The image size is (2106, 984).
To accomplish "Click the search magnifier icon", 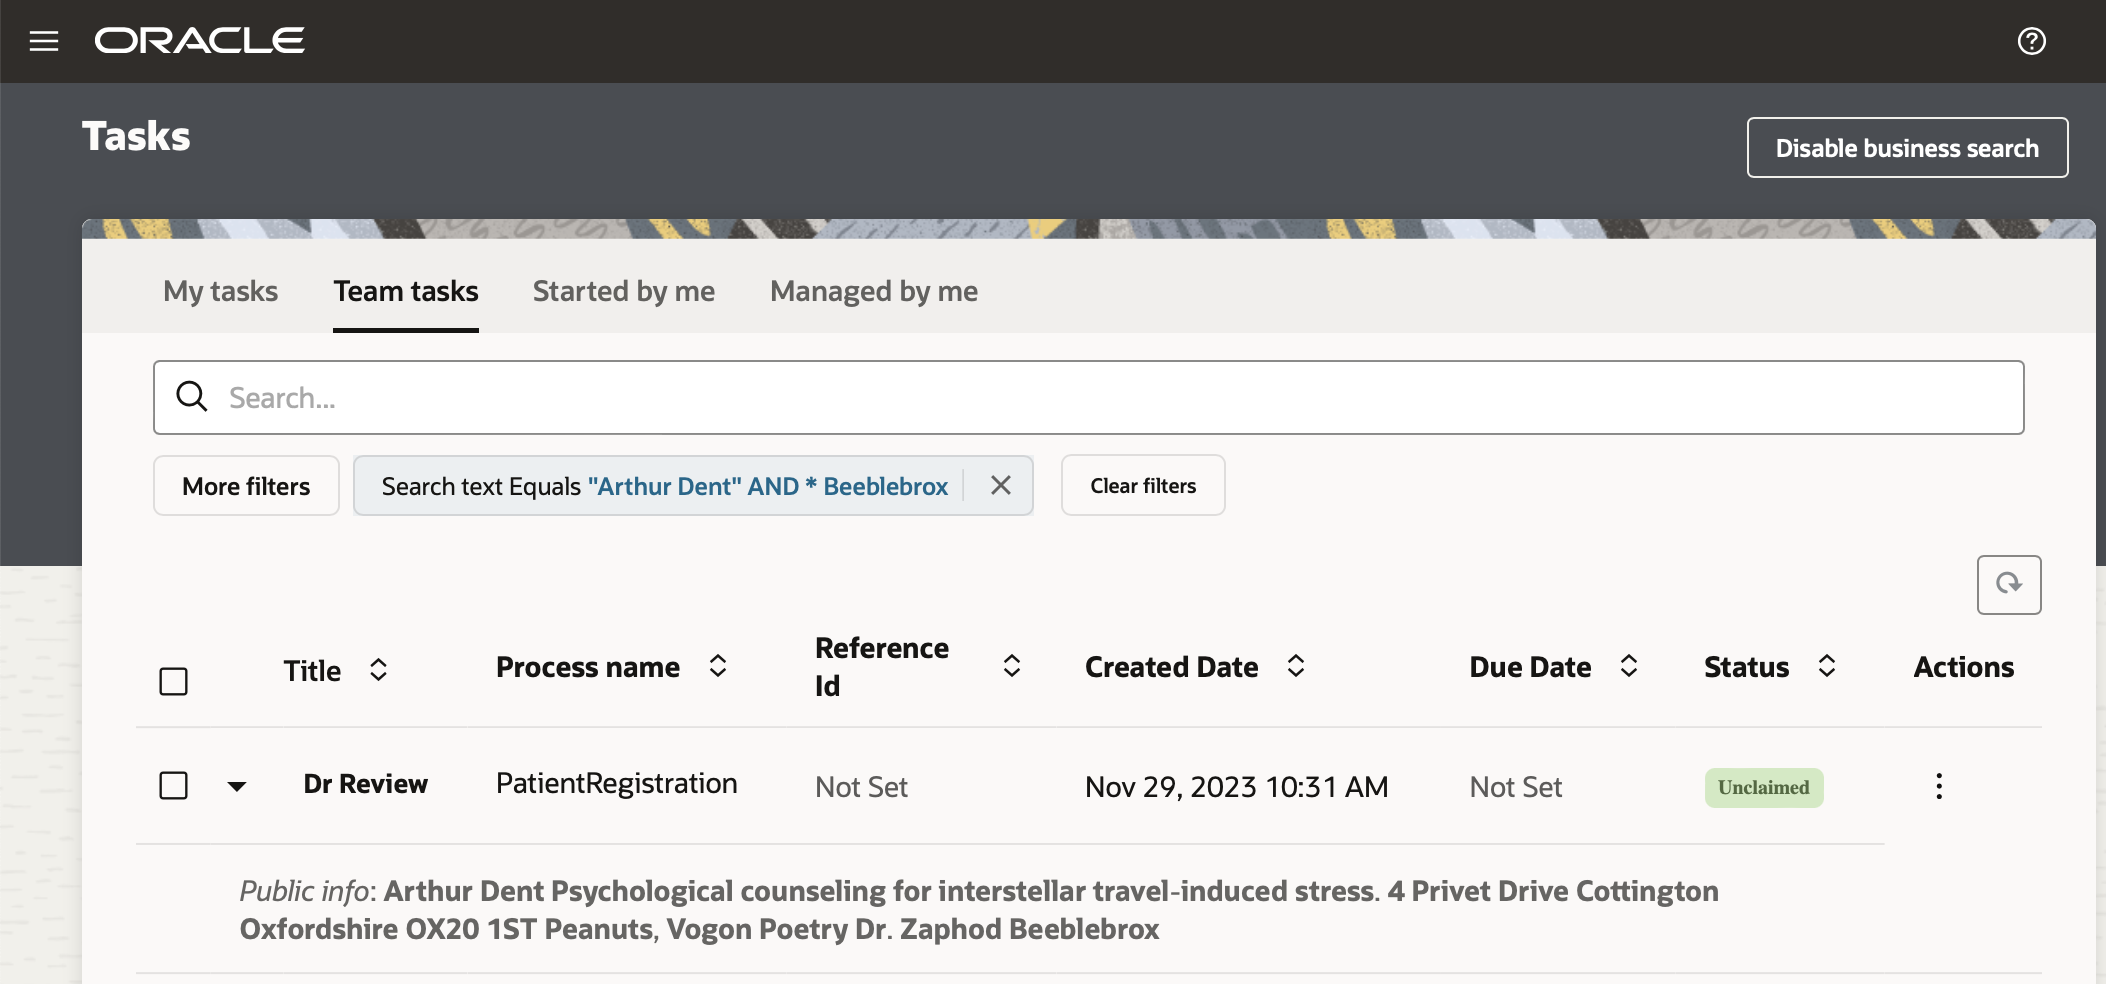I will pyautogui.click(x=192, y=397).
